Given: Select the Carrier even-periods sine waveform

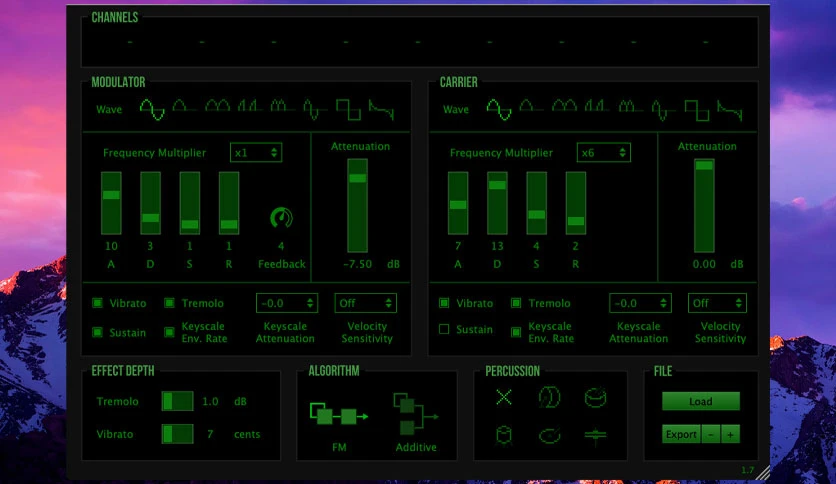Looking at the screenshot, I should [x=629, y=106].
